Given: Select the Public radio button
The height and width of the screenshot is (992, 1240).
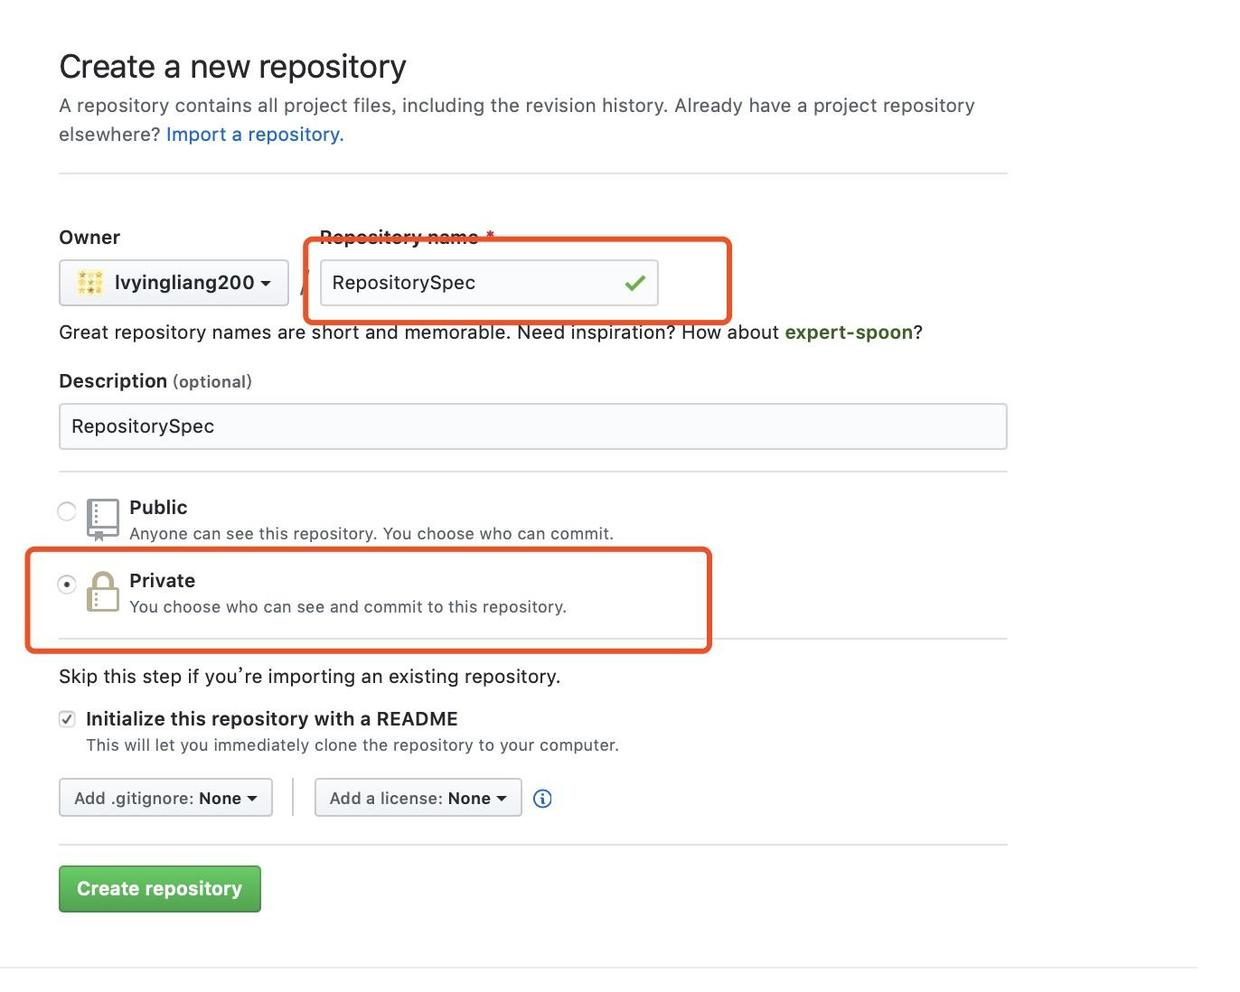Looking at the screenshot, I should (67, 511).
